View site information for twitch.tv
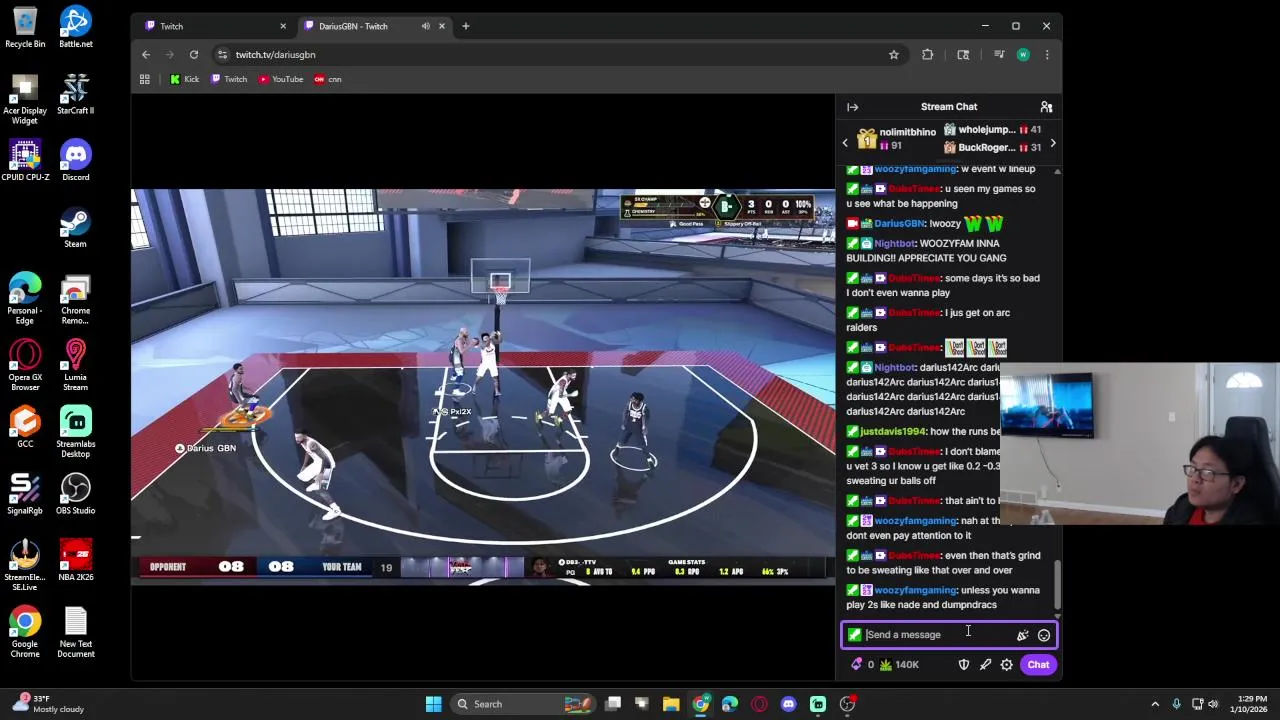1280x720 pixels. click(222, 54)
